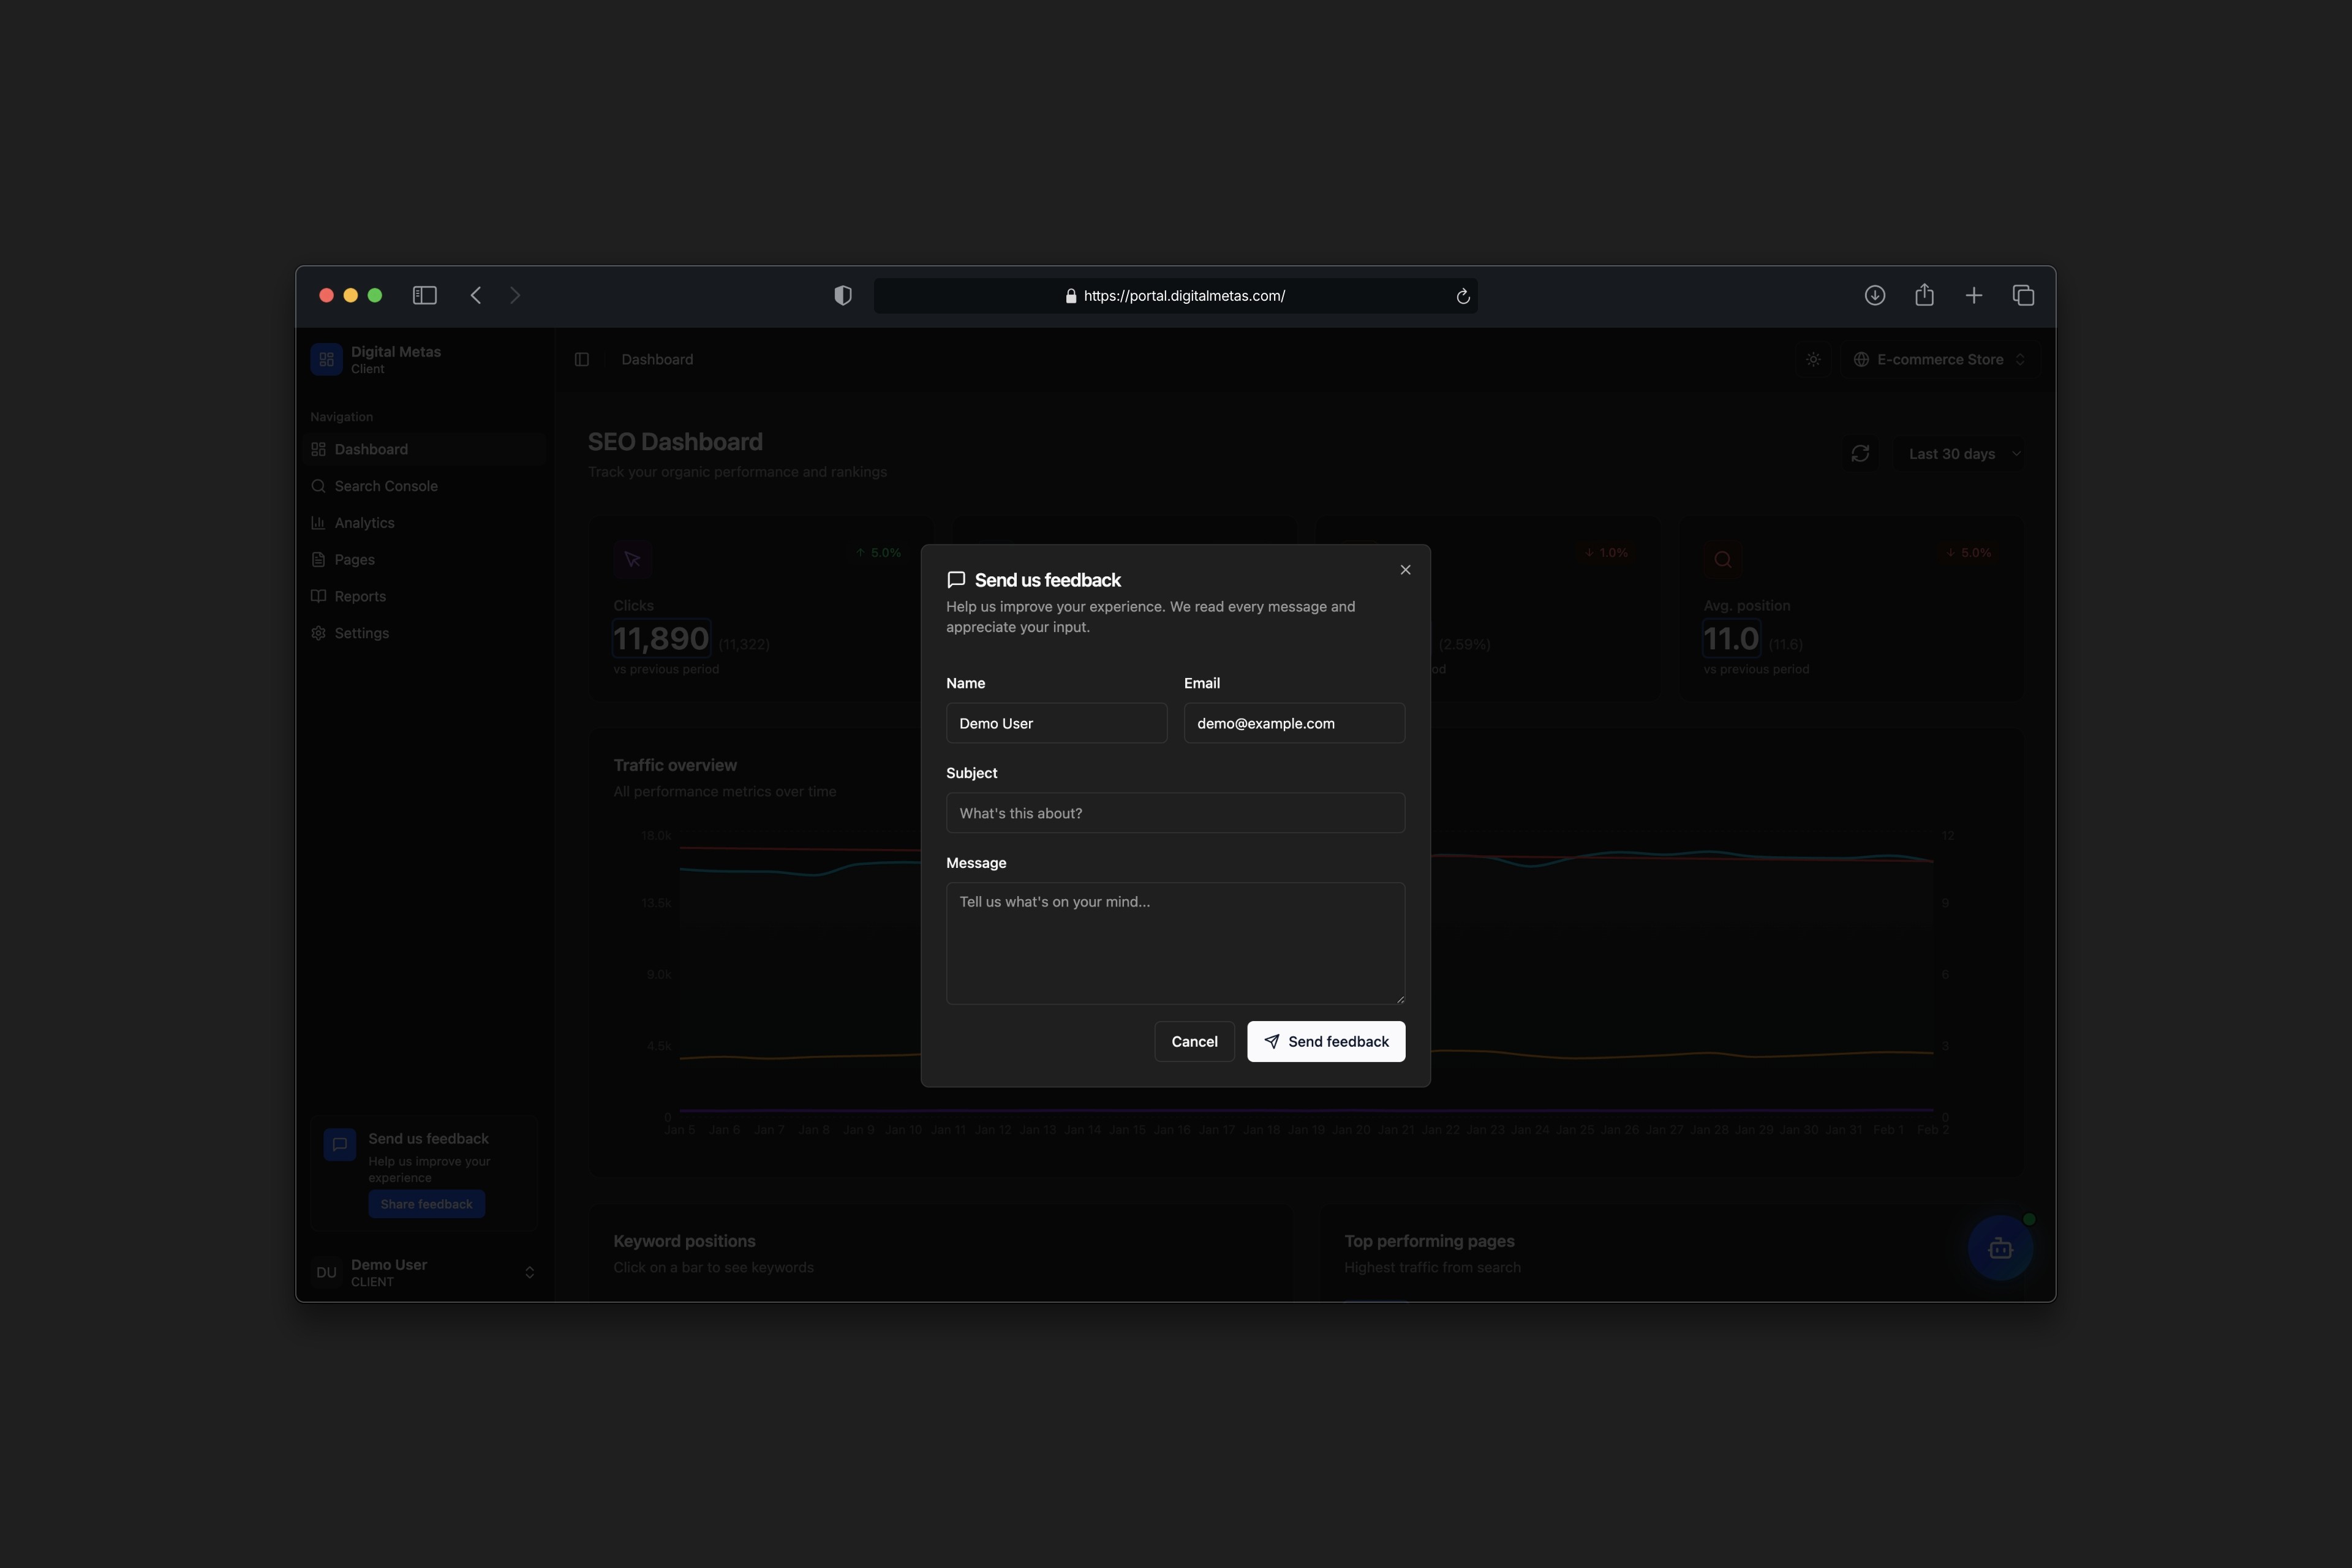Click into the Subject input field

coord(1175,813)
